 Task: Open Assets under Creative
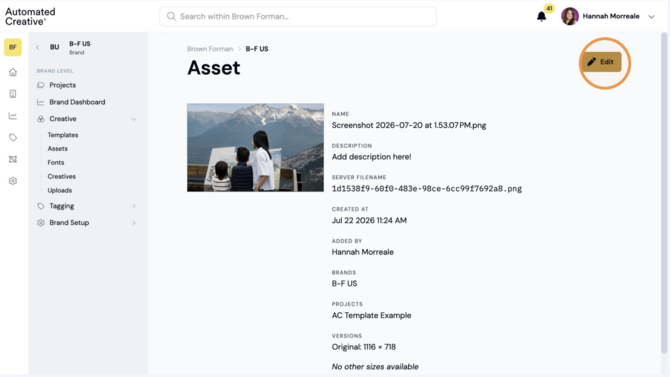(x=58, y=149)
